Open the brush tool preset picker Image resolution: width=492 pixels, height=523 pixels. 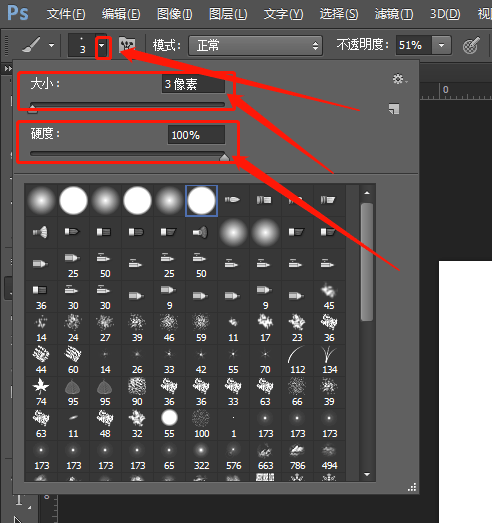tap(37, 45)
